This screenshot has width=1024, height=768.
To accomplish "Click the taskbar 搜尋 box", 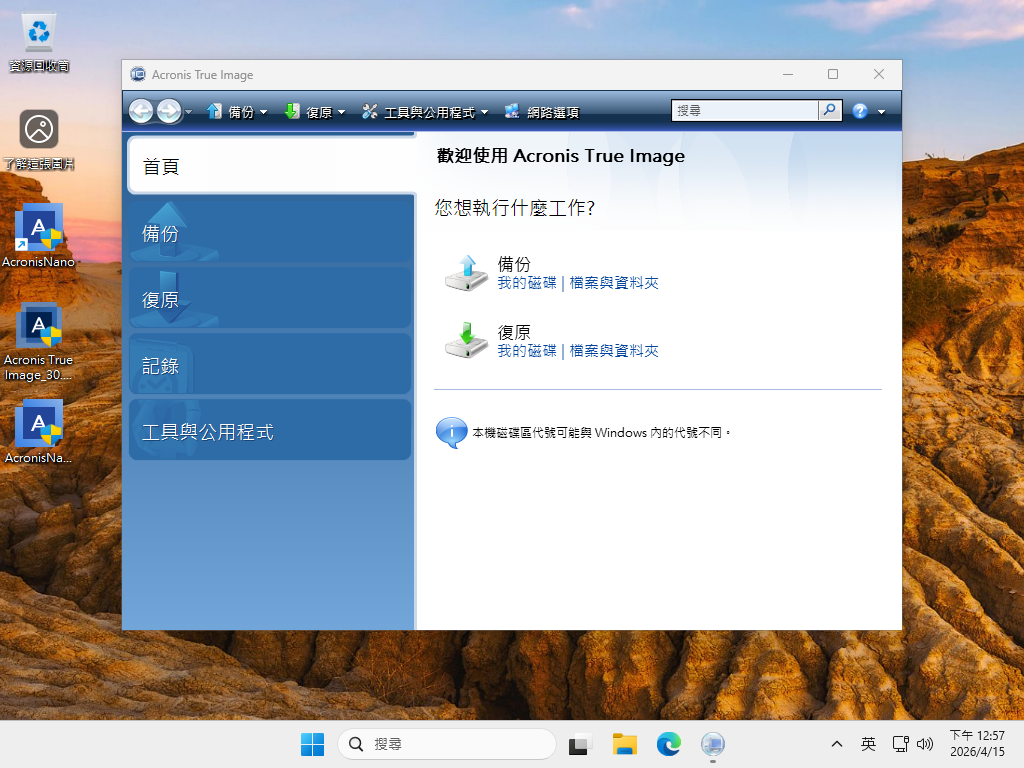I will click(x=447, y=744).
